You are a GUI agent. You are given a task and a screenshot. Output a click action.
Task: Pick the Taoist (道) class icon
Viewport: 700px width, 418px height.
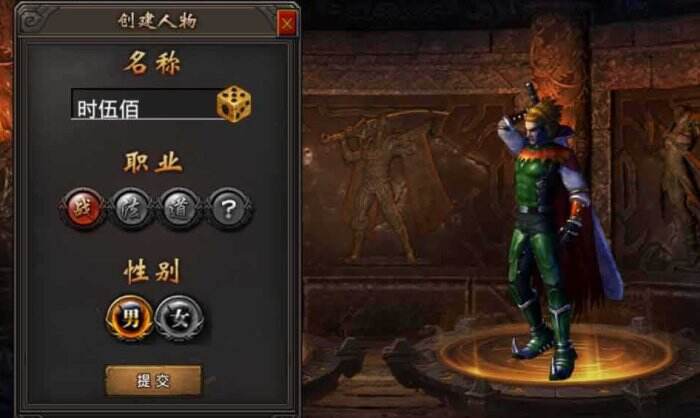pos(179,209)
